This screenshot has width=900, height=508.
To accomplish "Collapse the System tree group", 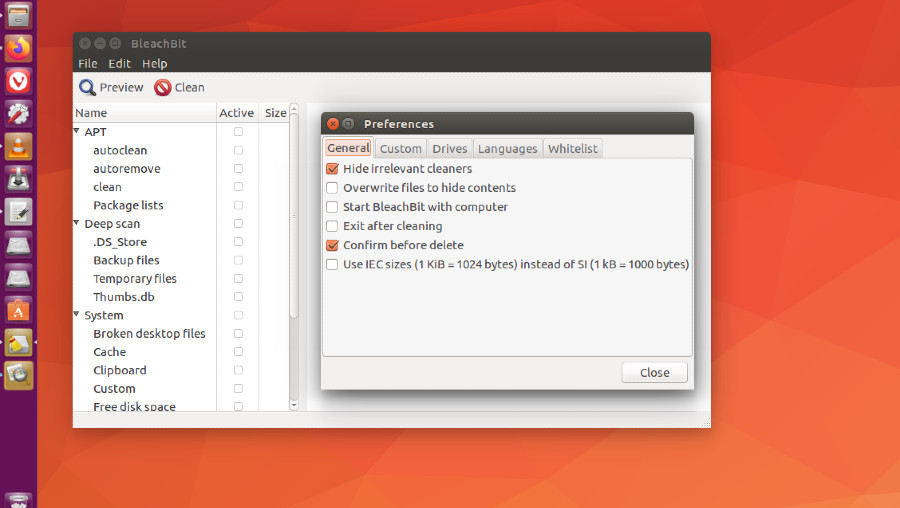I will coord(76,314).
